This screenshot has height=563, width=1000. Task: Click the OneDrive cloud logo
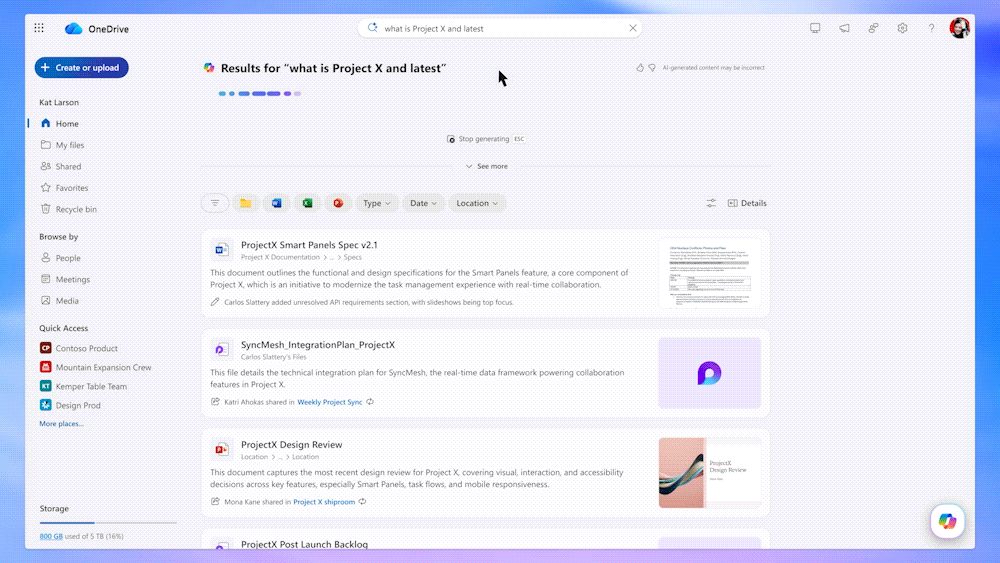pos(73,29)
